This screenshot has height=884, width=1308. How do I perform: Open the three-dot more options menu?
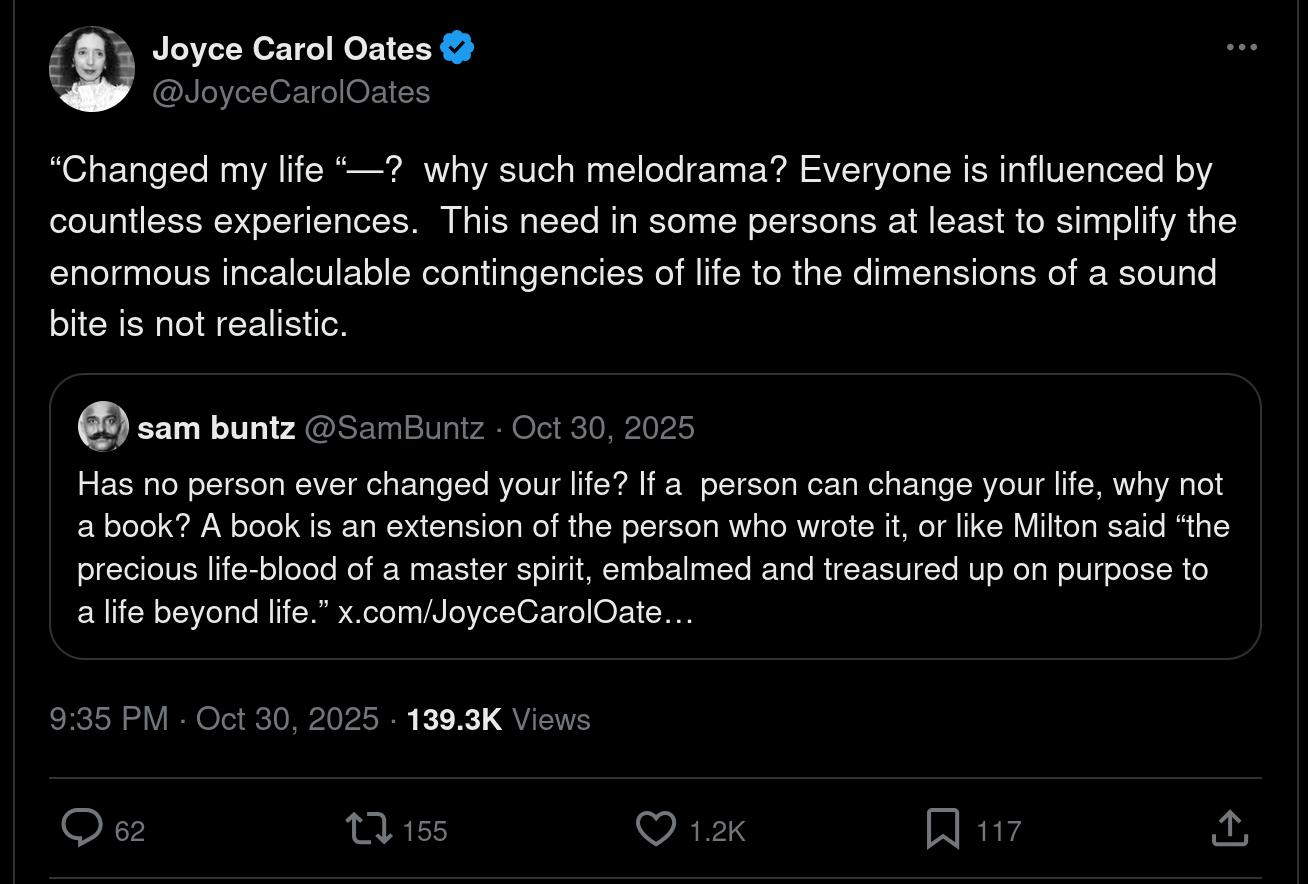pos(1241,47)
